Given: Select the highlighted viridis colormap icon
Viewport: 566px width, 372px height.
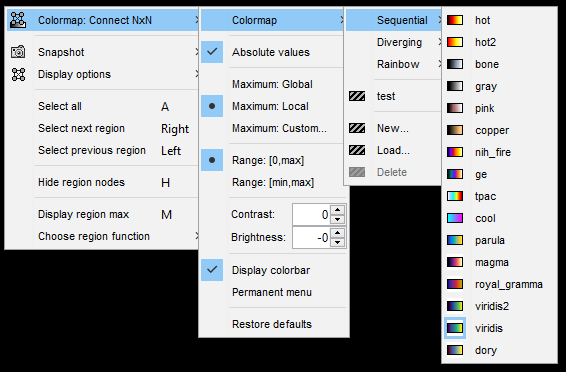Looking at the screenshot, I should tap(455, 328).
